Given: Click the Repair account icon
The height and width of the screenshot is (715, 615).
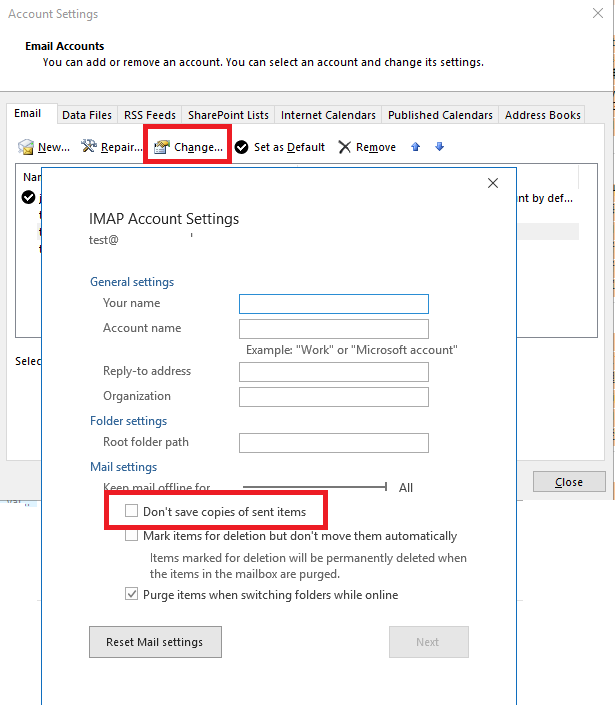Looking at the screenshot, I should click(89, 147).
